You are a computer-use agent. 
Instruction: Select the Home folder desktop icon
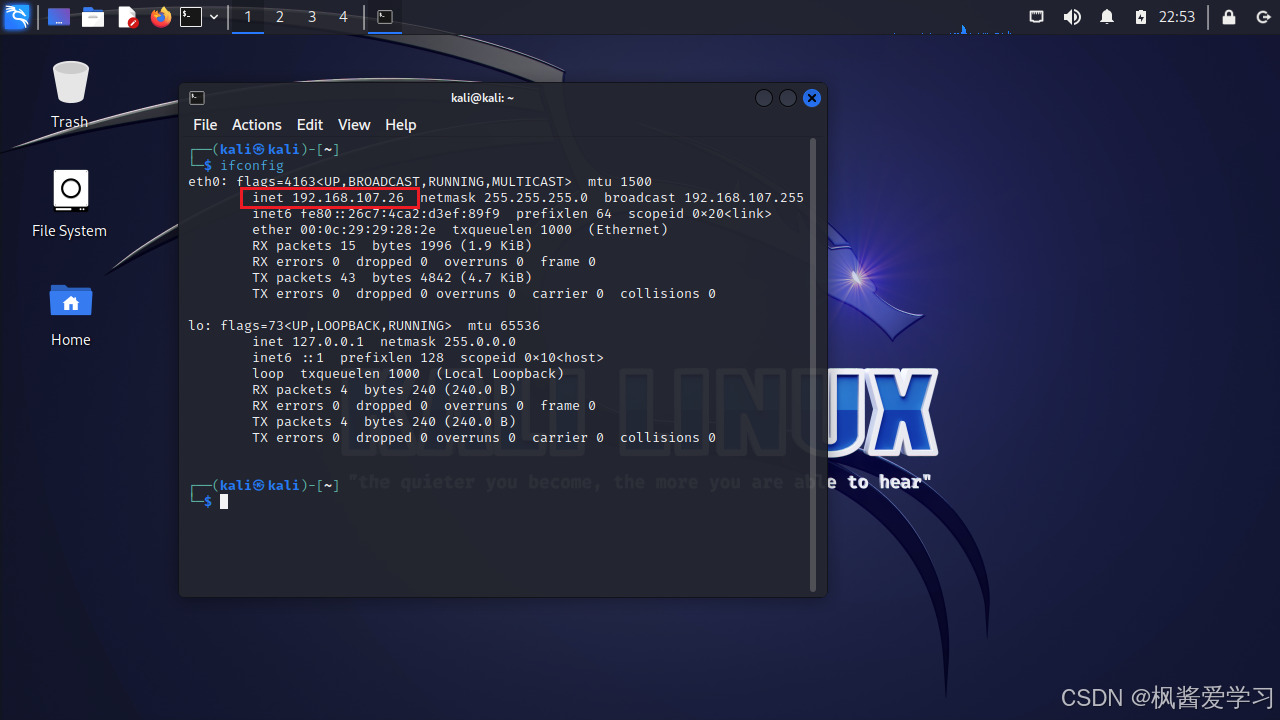coord(71,314)
